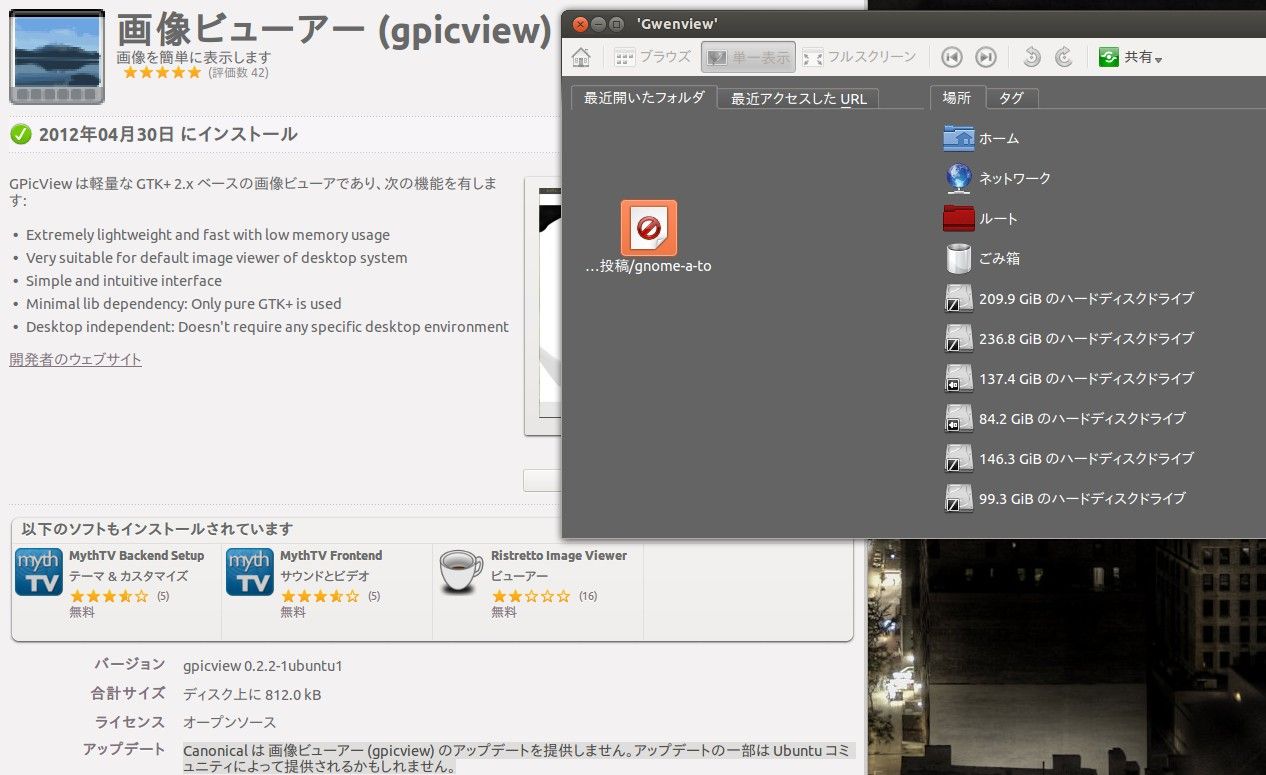Click the gpicview screenshot preview thumbnail

point(543,307)
